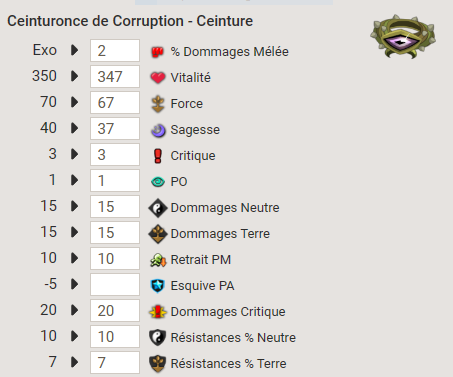Click the Dommages Terre label
The width and height of the screenshot is (453, 377).
220,234
